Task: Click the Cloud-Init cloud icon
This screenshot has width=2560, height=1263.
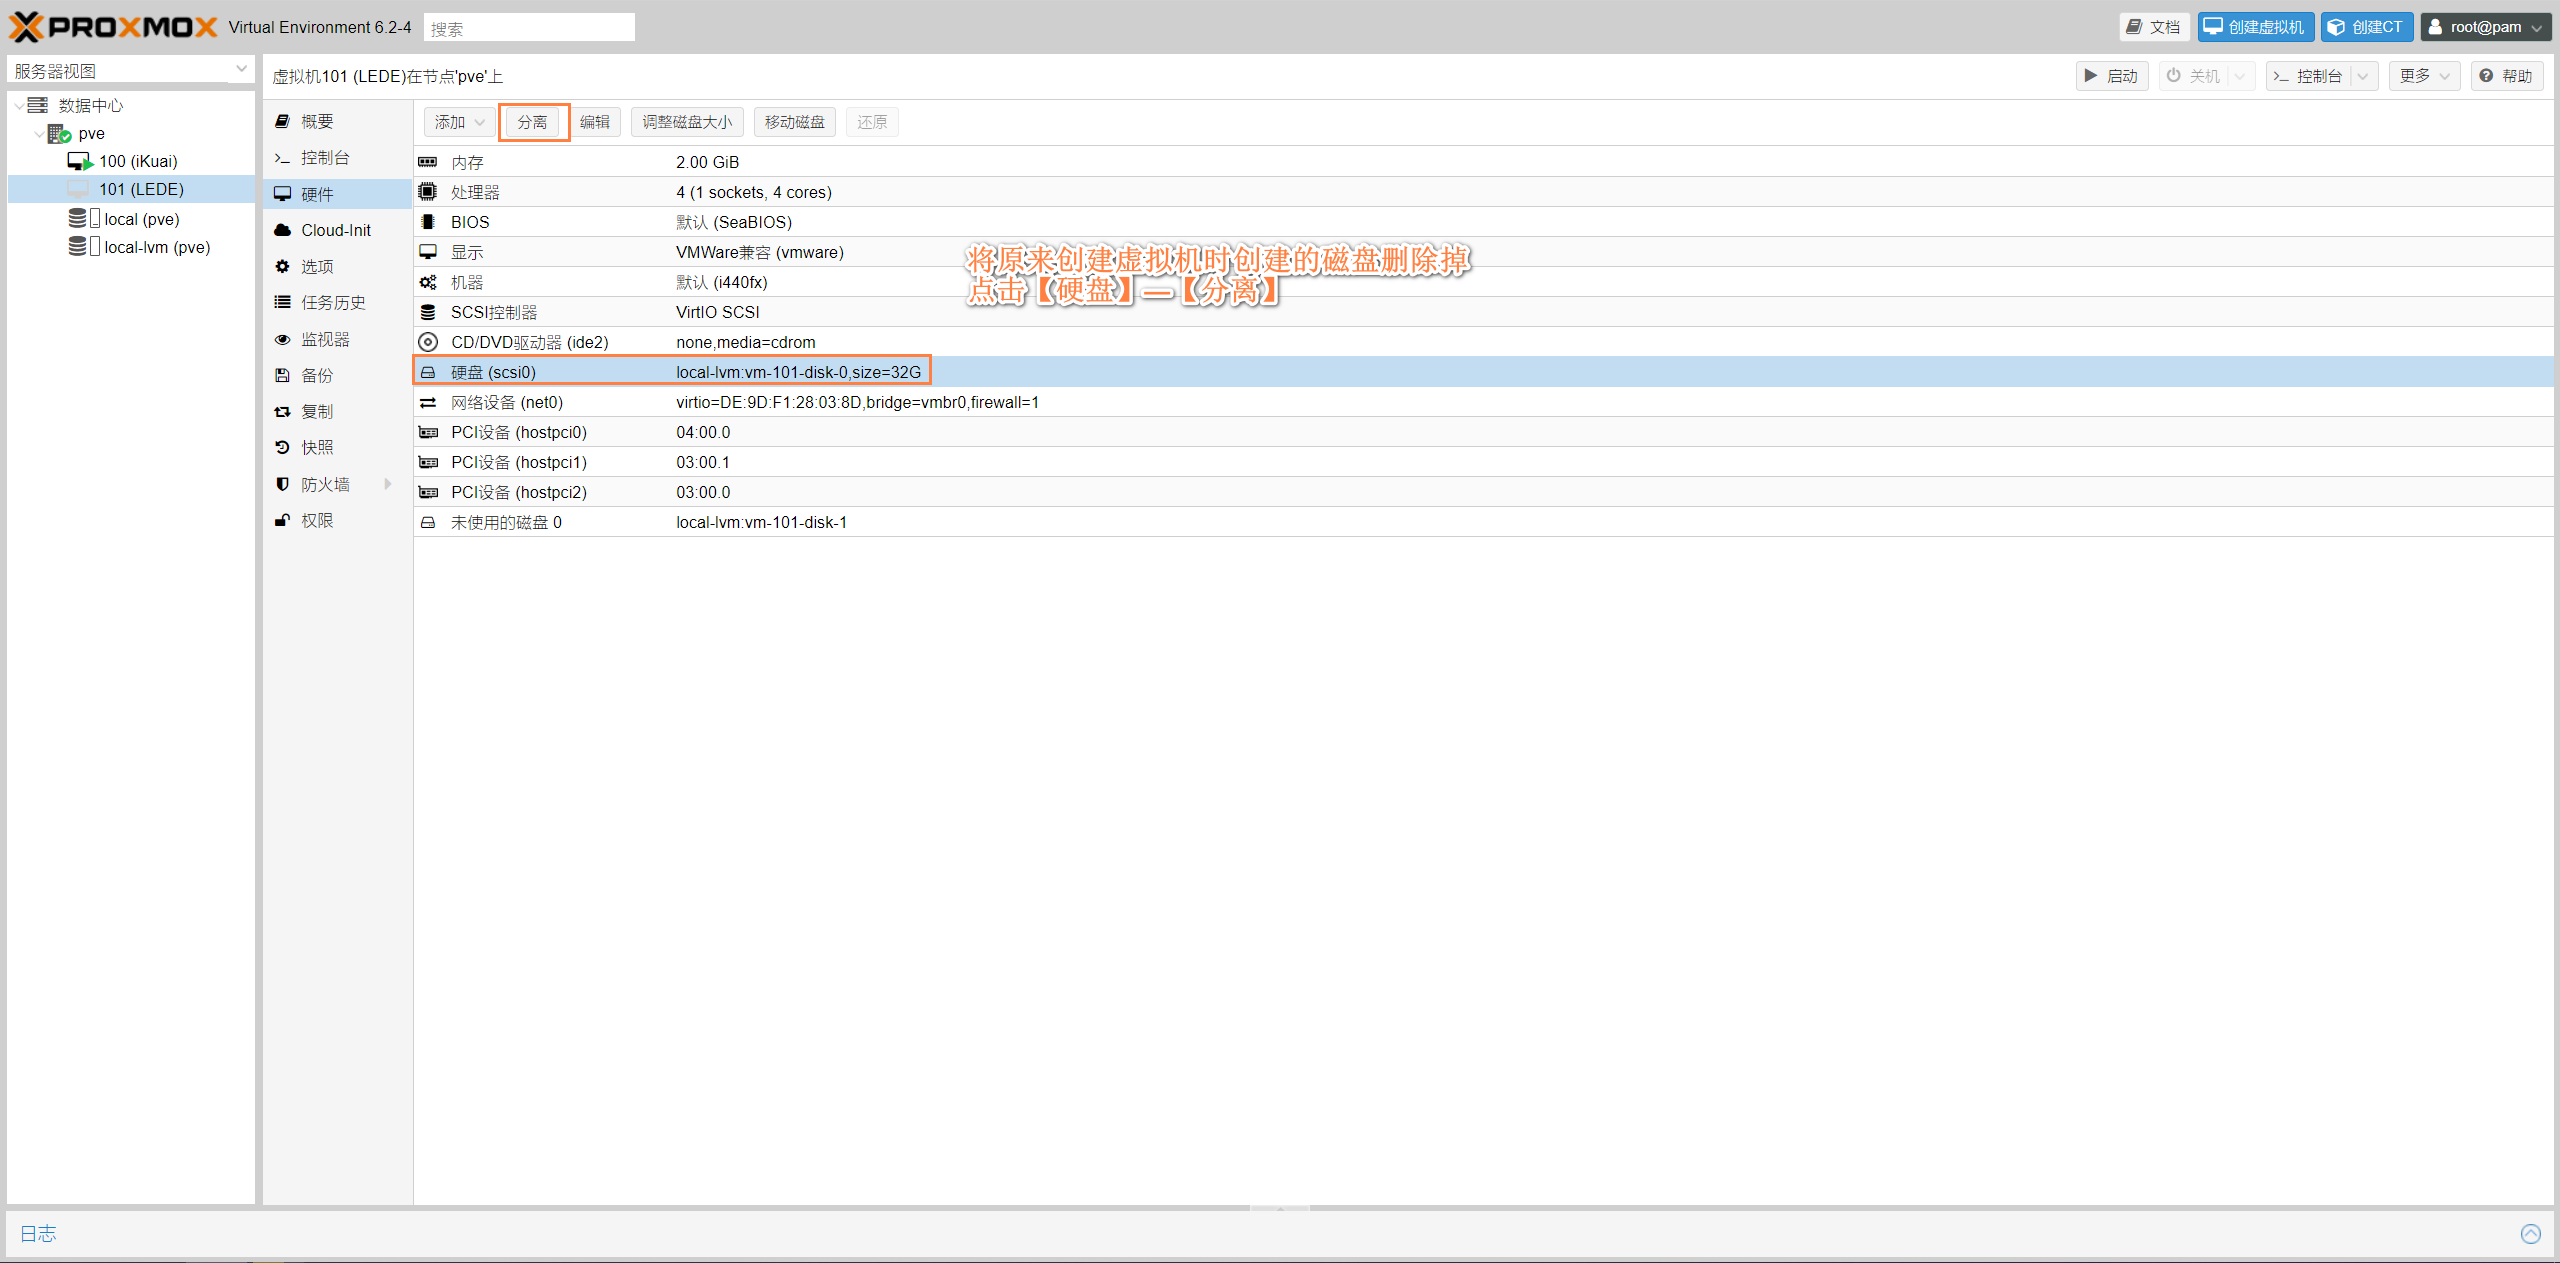Action: 283,230
